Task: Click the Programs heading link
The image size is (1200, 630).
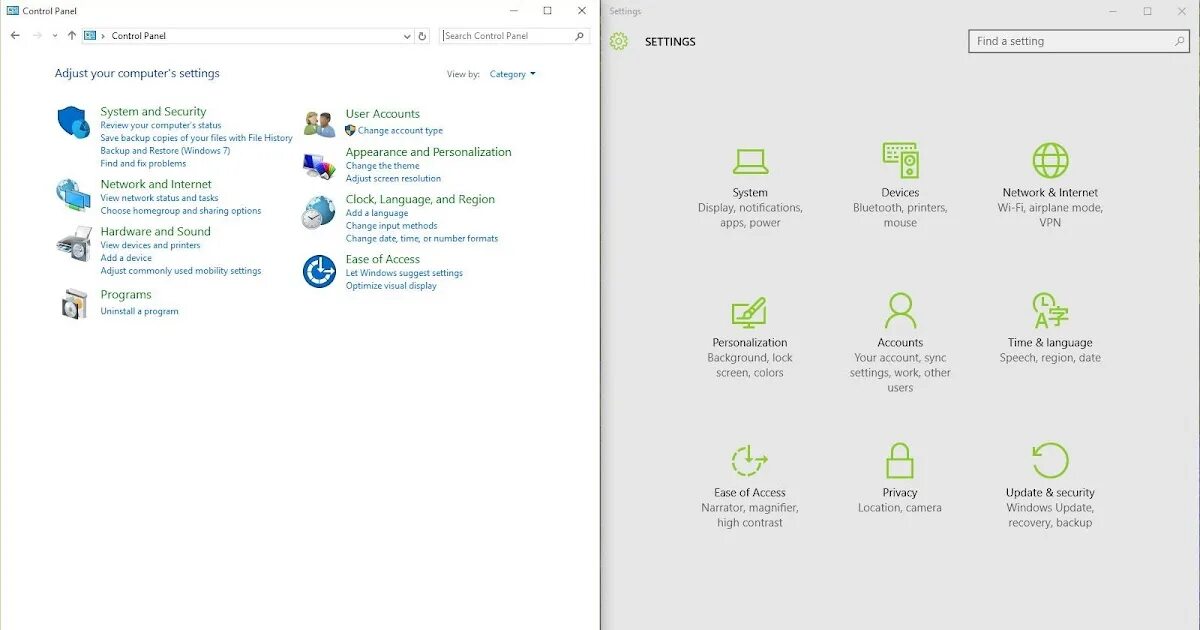Action: (x=126, y=295)
